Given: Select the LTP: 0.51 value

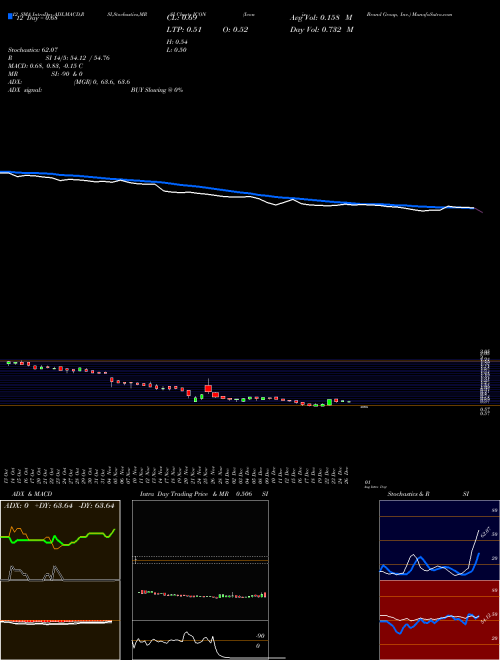Looking at the screenshot, I should coord(185,29).
